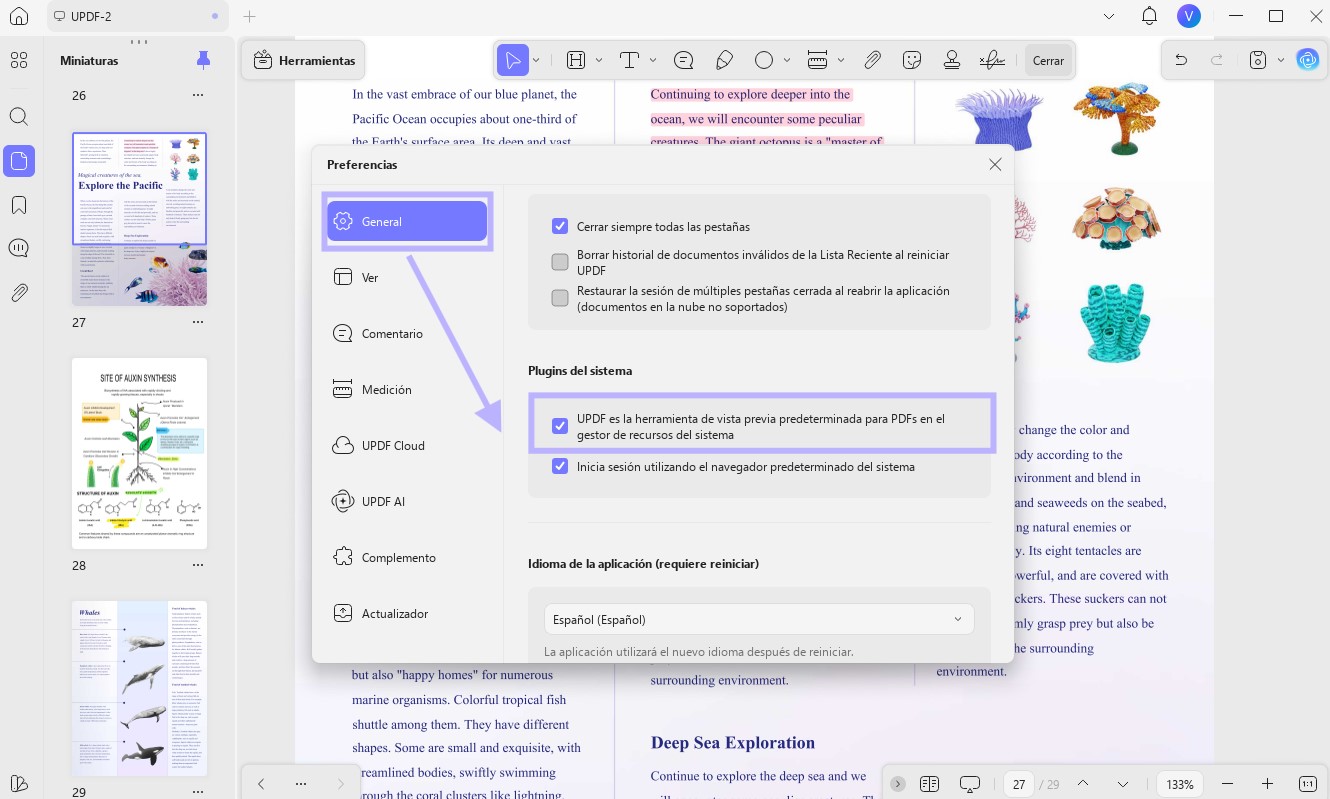Select the circle shape tool

764,60
